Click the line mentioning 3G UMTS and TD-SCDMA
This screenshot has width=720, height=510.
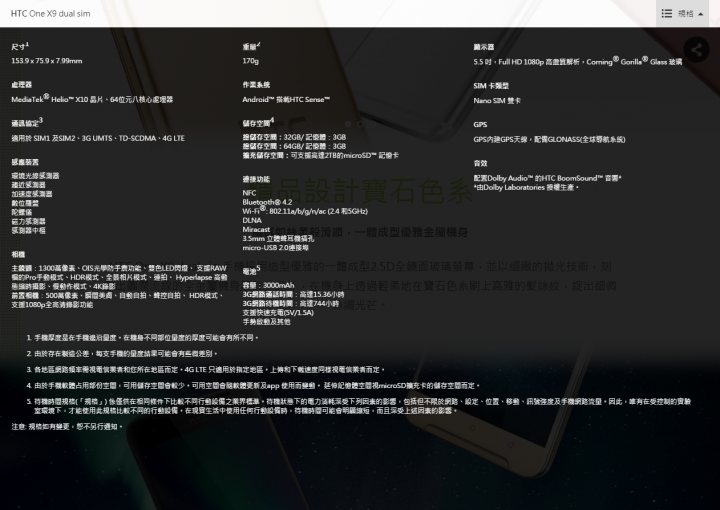tap(98, 138)
